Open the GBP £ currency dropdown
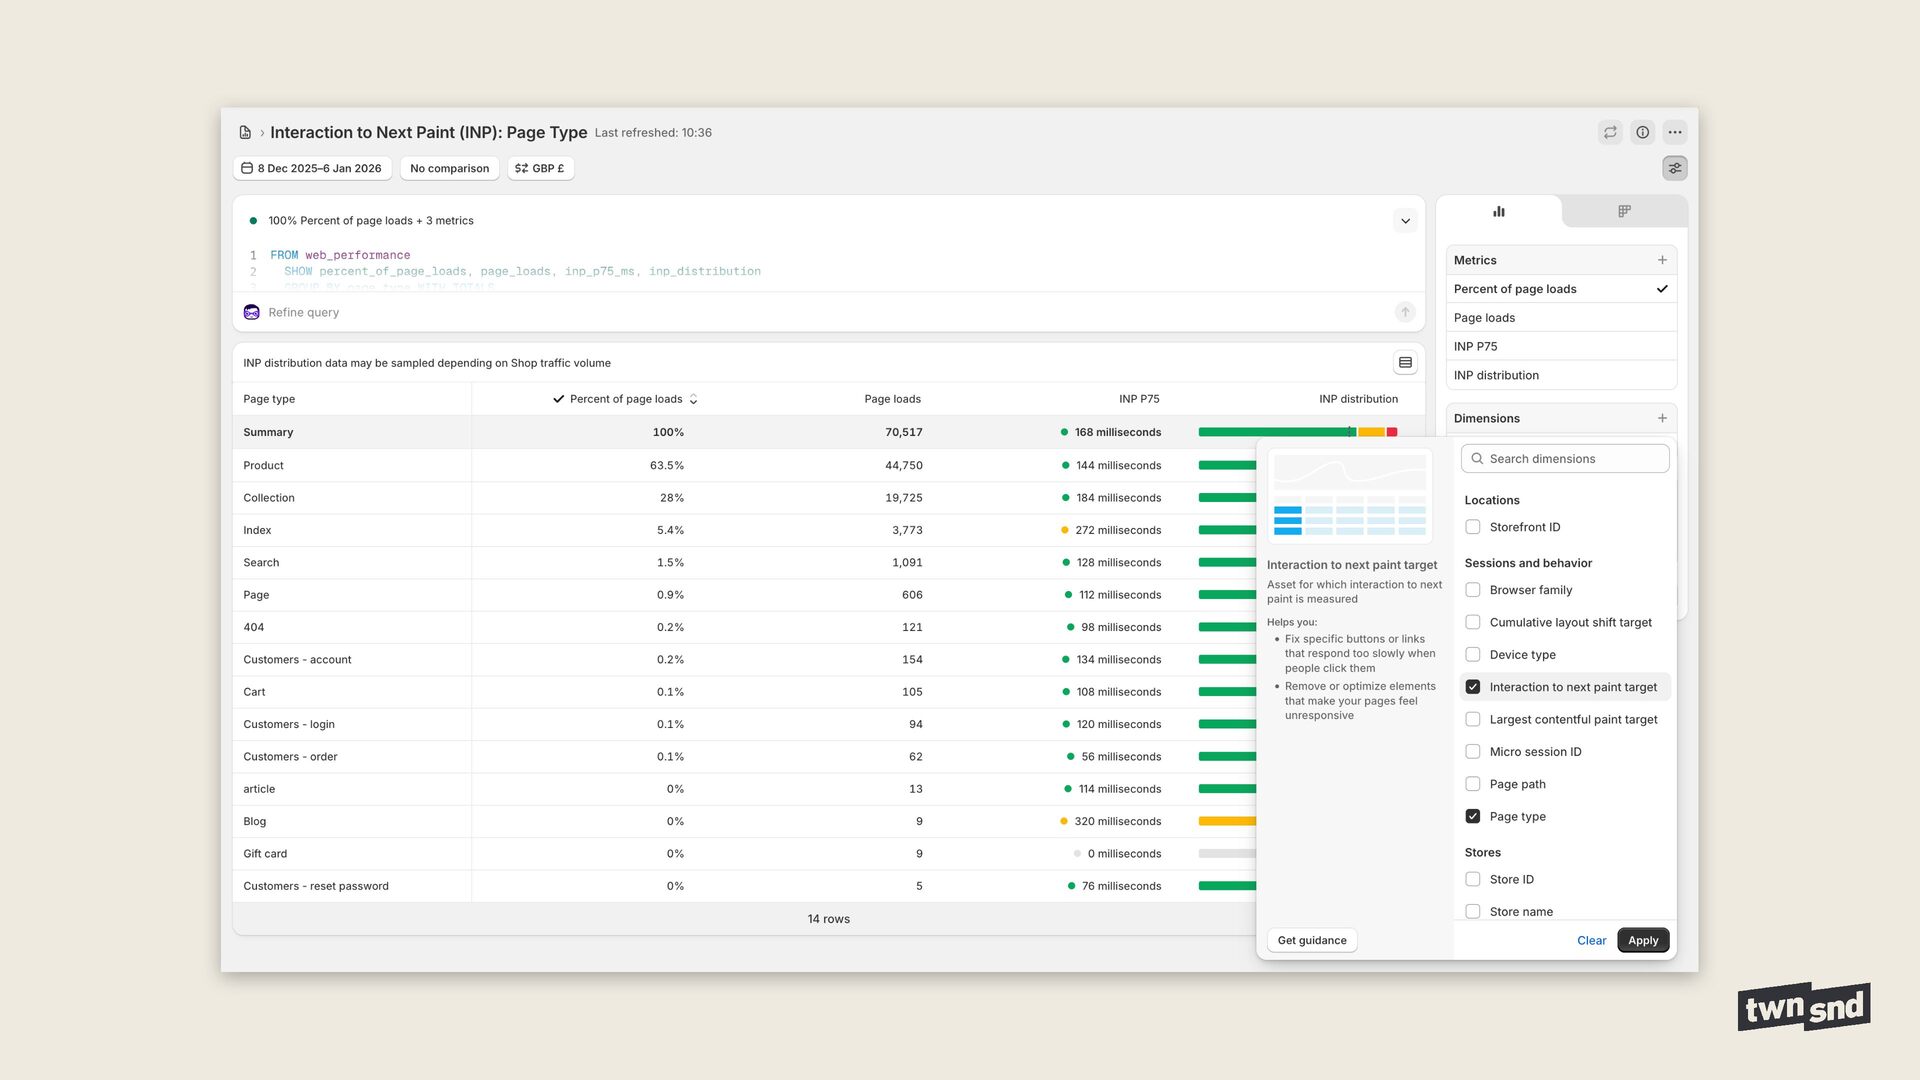 pyautogui.click(x=540, y=168)
